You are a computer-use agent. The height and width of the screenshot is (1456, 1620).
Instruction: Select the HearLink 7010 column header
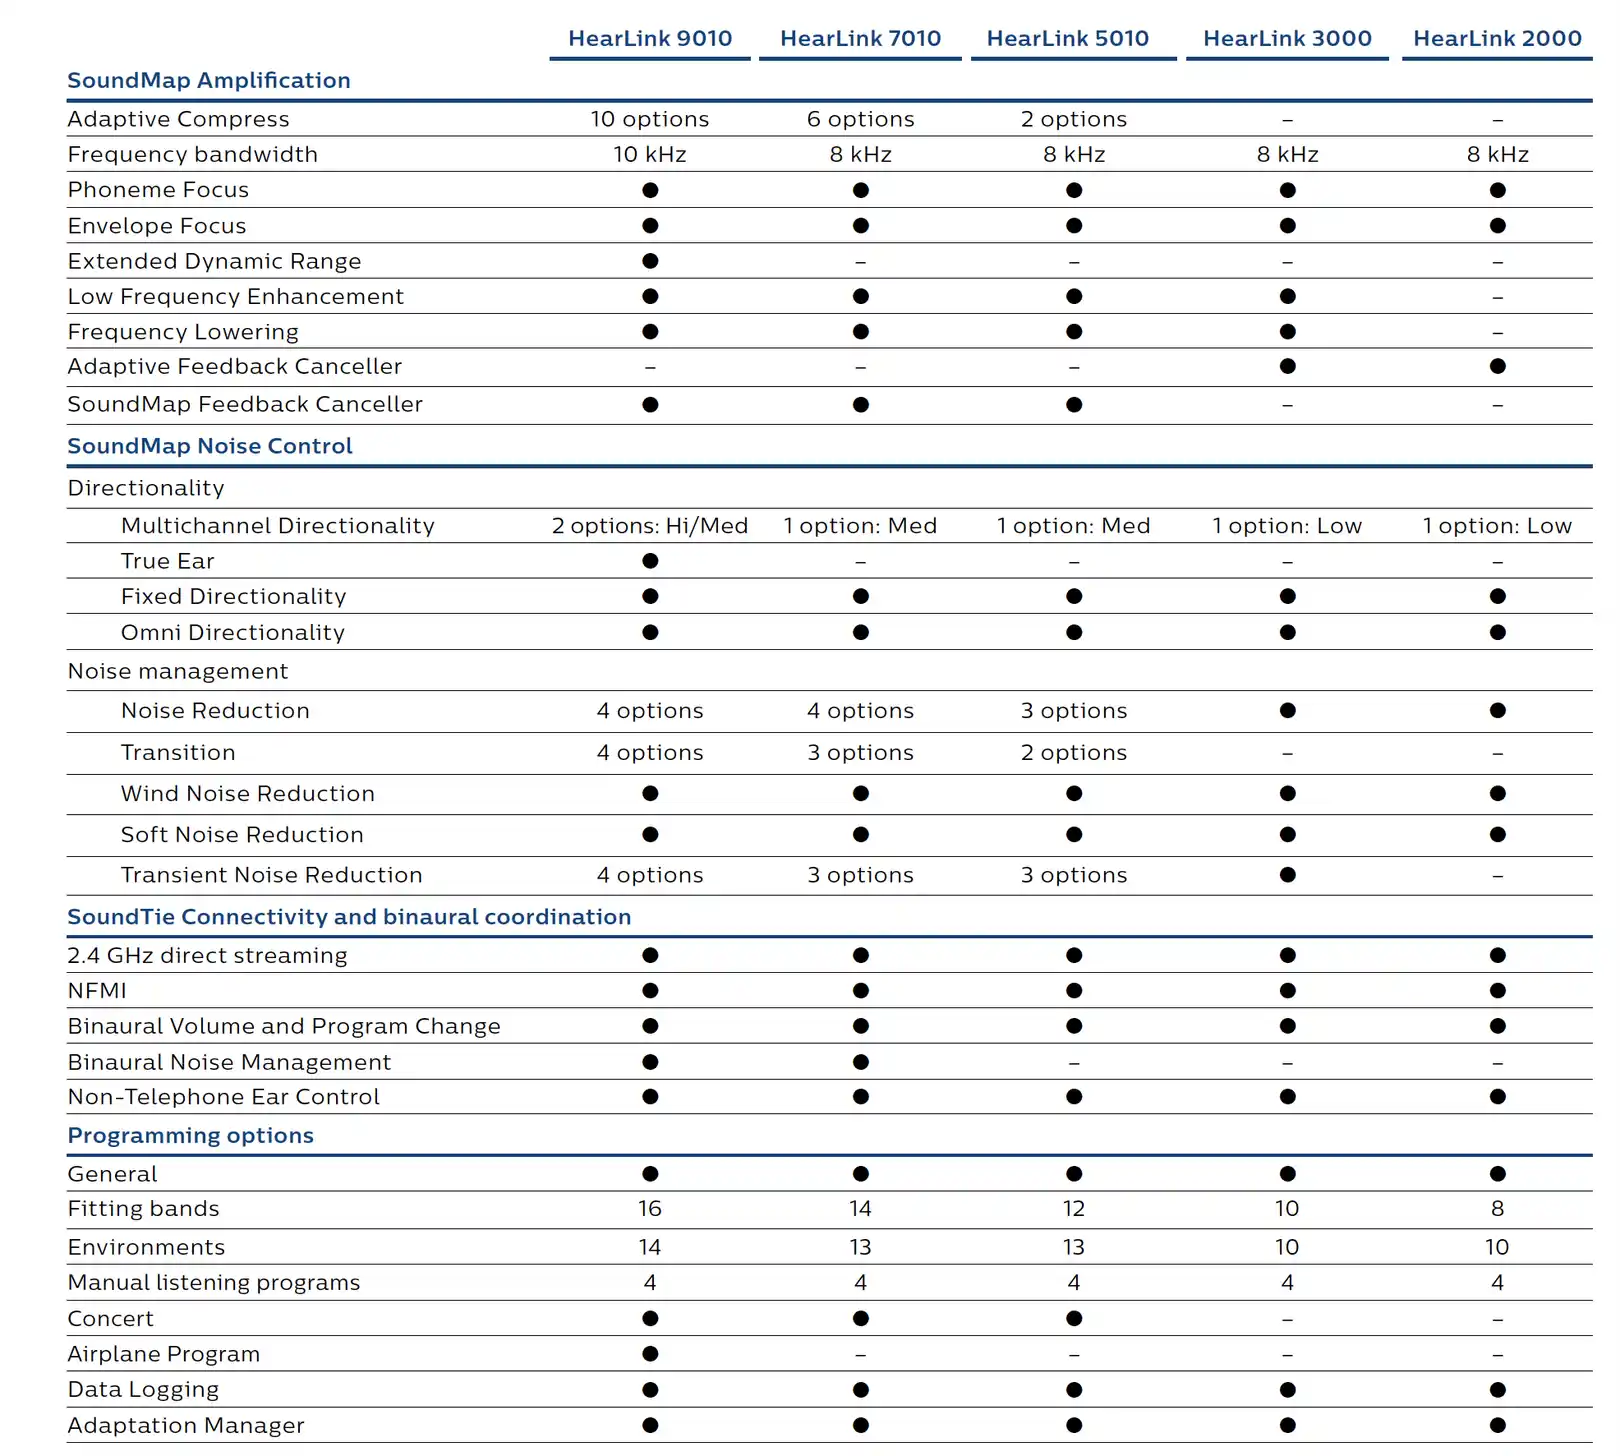pos(860,39)
